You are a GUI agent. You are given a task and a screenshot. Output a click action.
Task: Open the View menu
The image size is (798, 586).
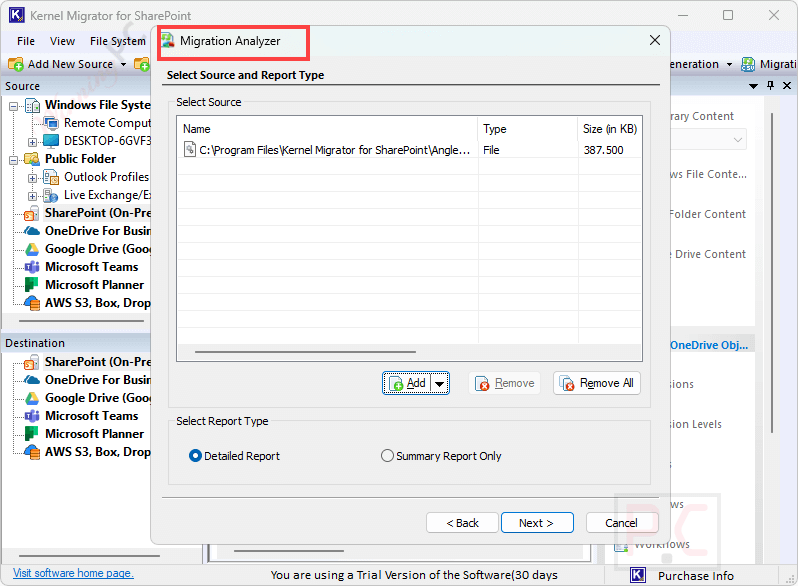click(62, 41)
